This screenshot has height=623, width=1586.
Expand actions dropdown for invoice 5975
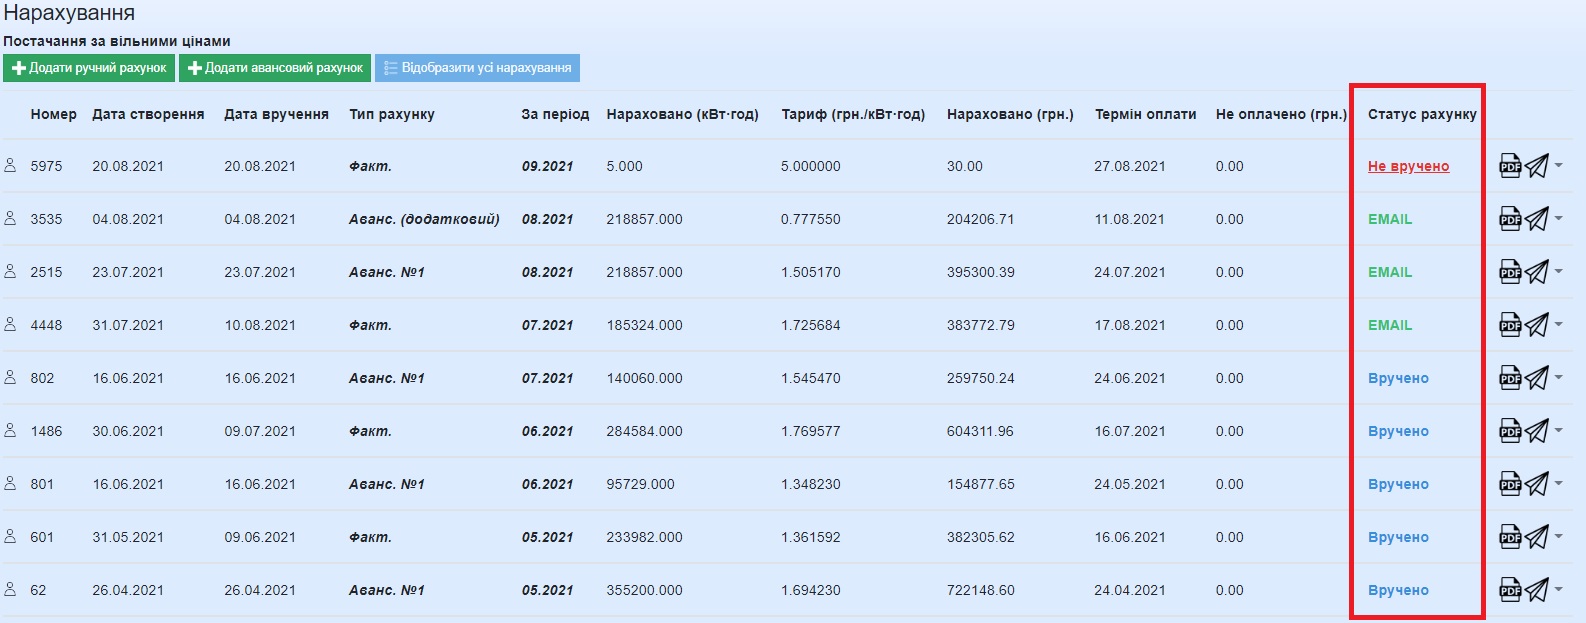[1559, 165]
